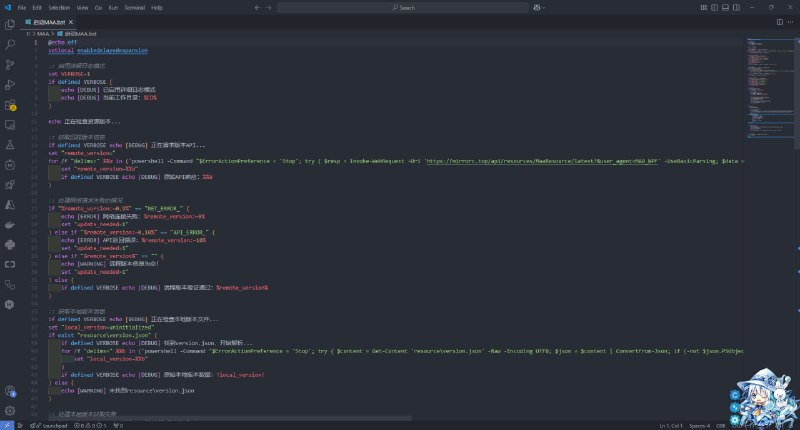Screen dimensions: 800x430
Task: Open the Extensions view
Action: click(x=11, y=105)
